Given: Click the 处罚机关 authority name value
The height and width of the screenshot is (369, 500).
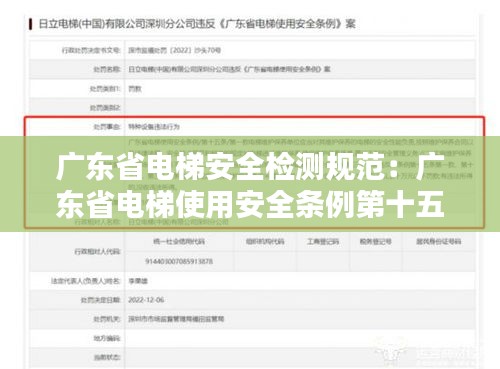Looking at the screenshot, I should tap(176, 319).
